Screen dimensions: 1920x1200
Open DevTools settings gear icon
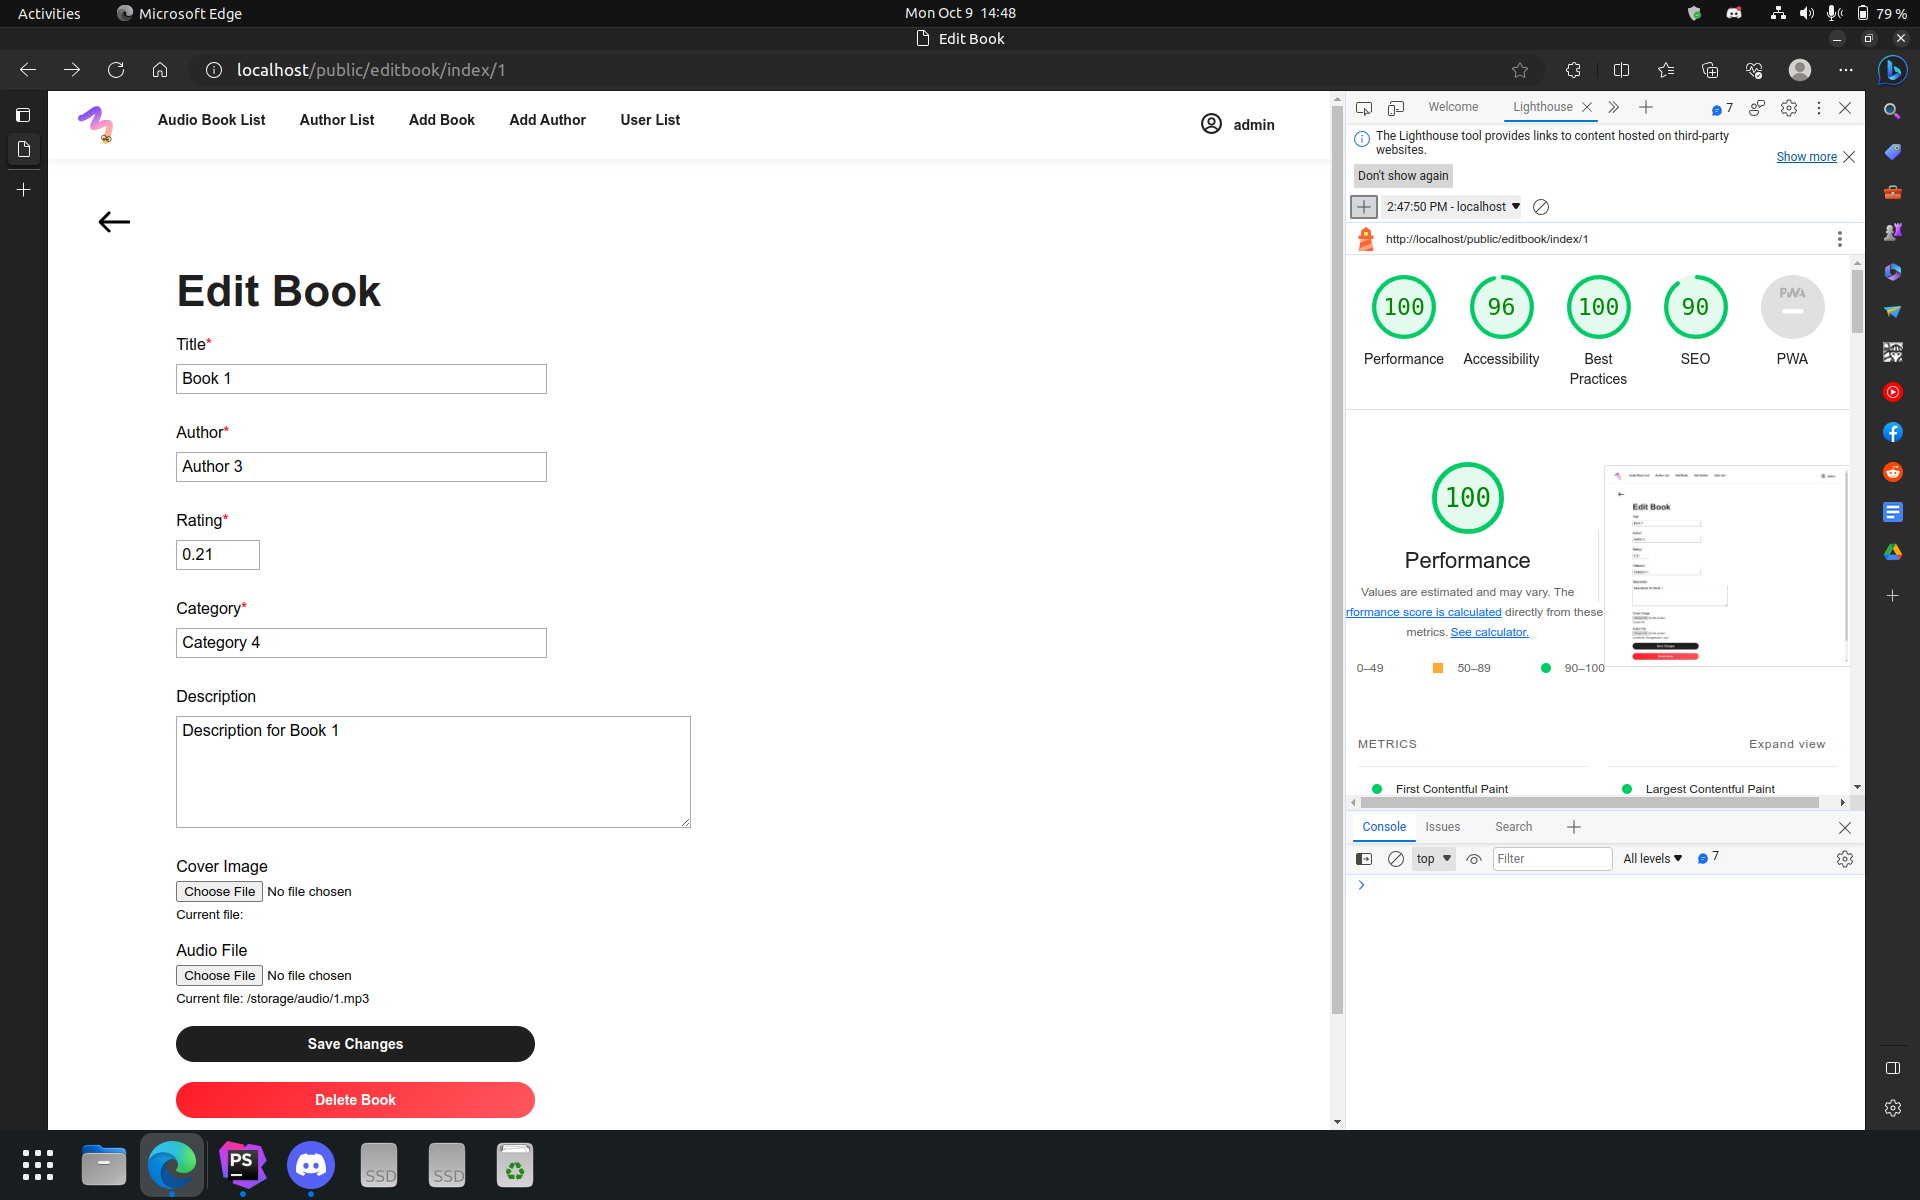[x=1789, y=108]
